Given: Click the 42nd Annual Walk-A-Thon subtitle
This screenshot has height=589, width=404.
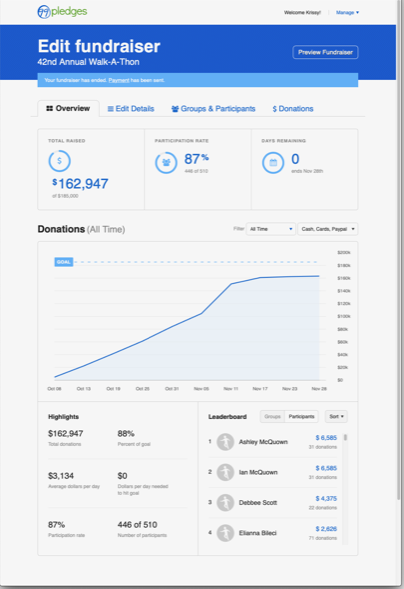Looking at the screenshot, I should click(x=88, y=62).
